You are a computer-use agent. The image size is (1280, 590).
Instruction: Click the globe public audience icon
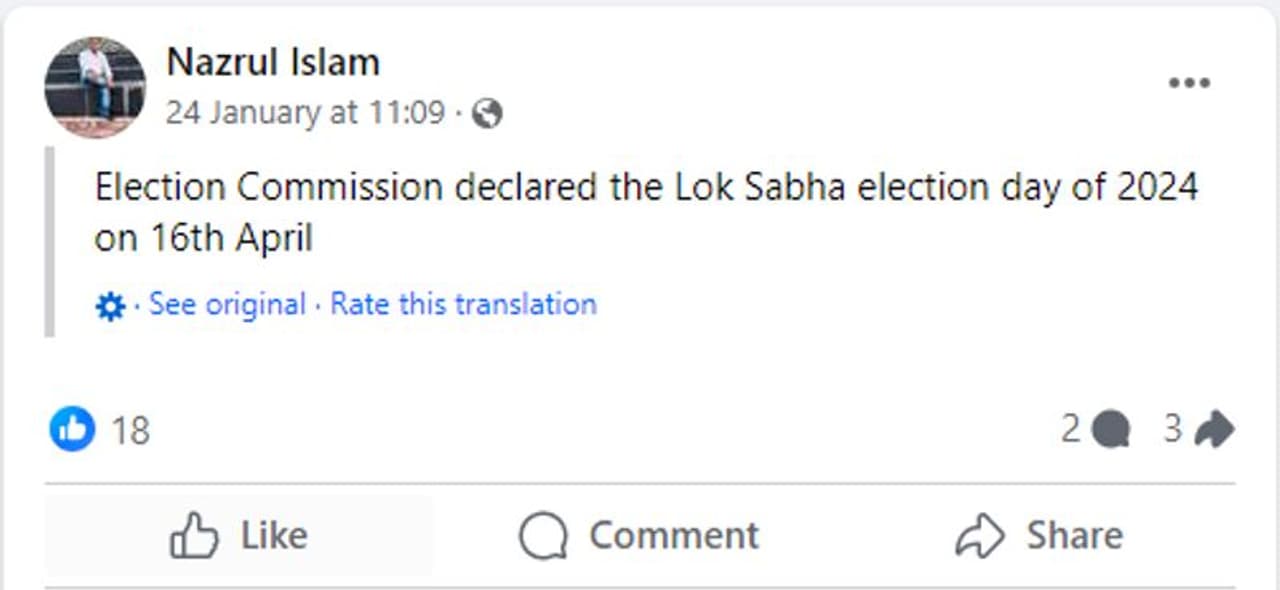pyautogui.click(x=487, y=114)
